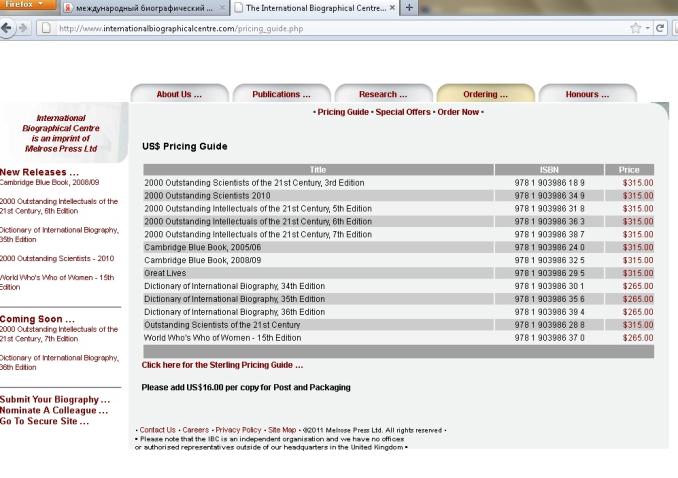Image resolution: width=678 pixels, height=478 pixels.
Task: Open a new tab with plus button
Action: [x=409, y=8]
